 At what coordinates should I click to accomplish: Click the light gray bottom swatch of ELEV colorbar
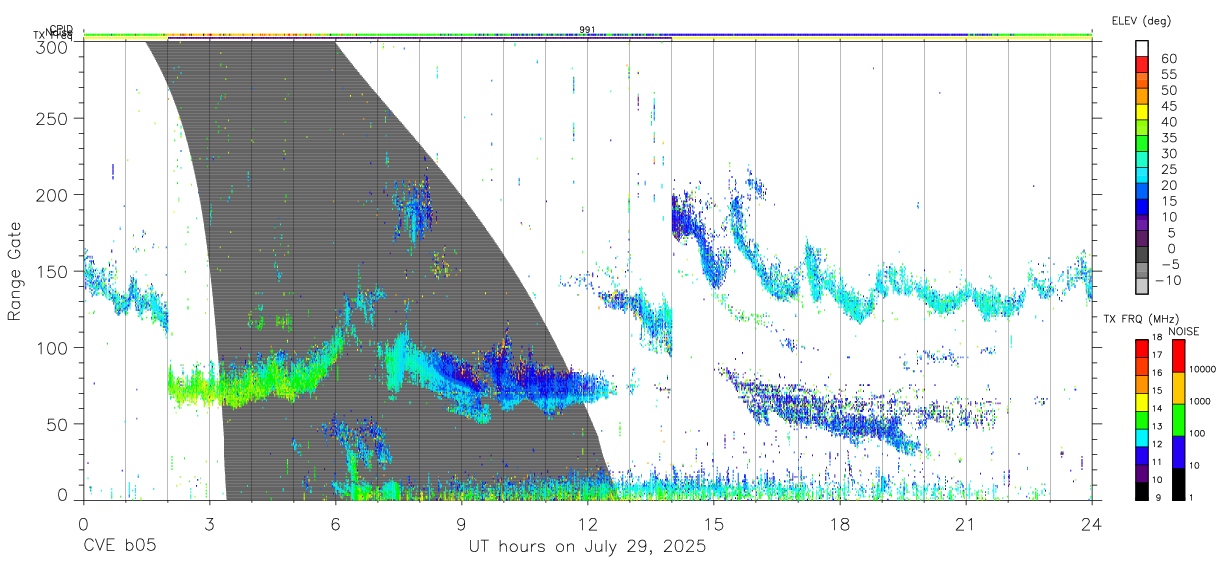tap(1142, 286)
